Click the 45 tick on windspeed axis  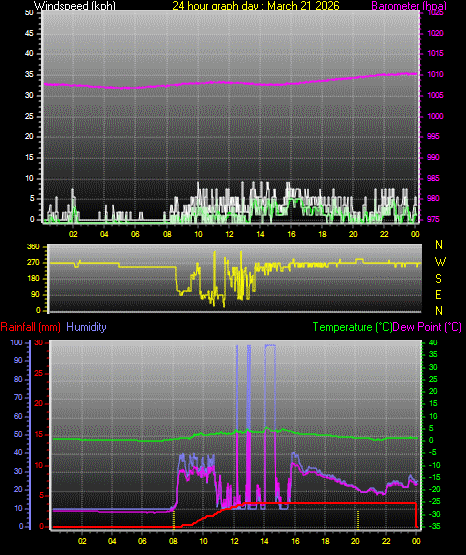(29, 33)
